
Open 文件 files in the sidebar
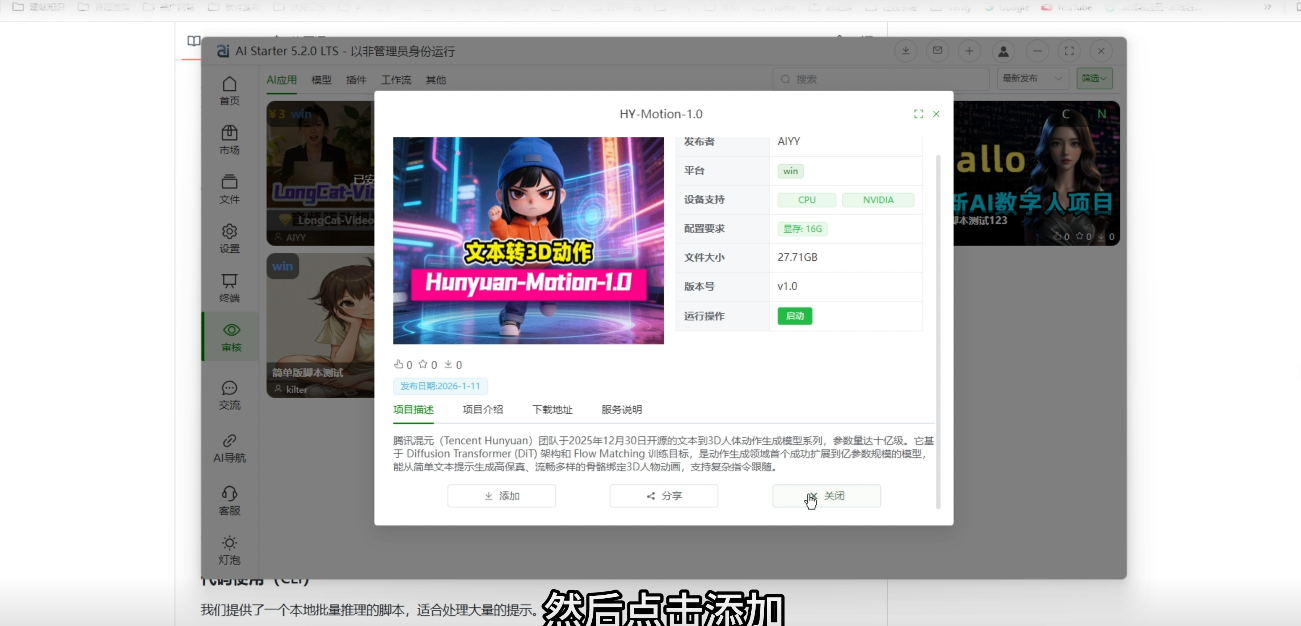[230, 189]
